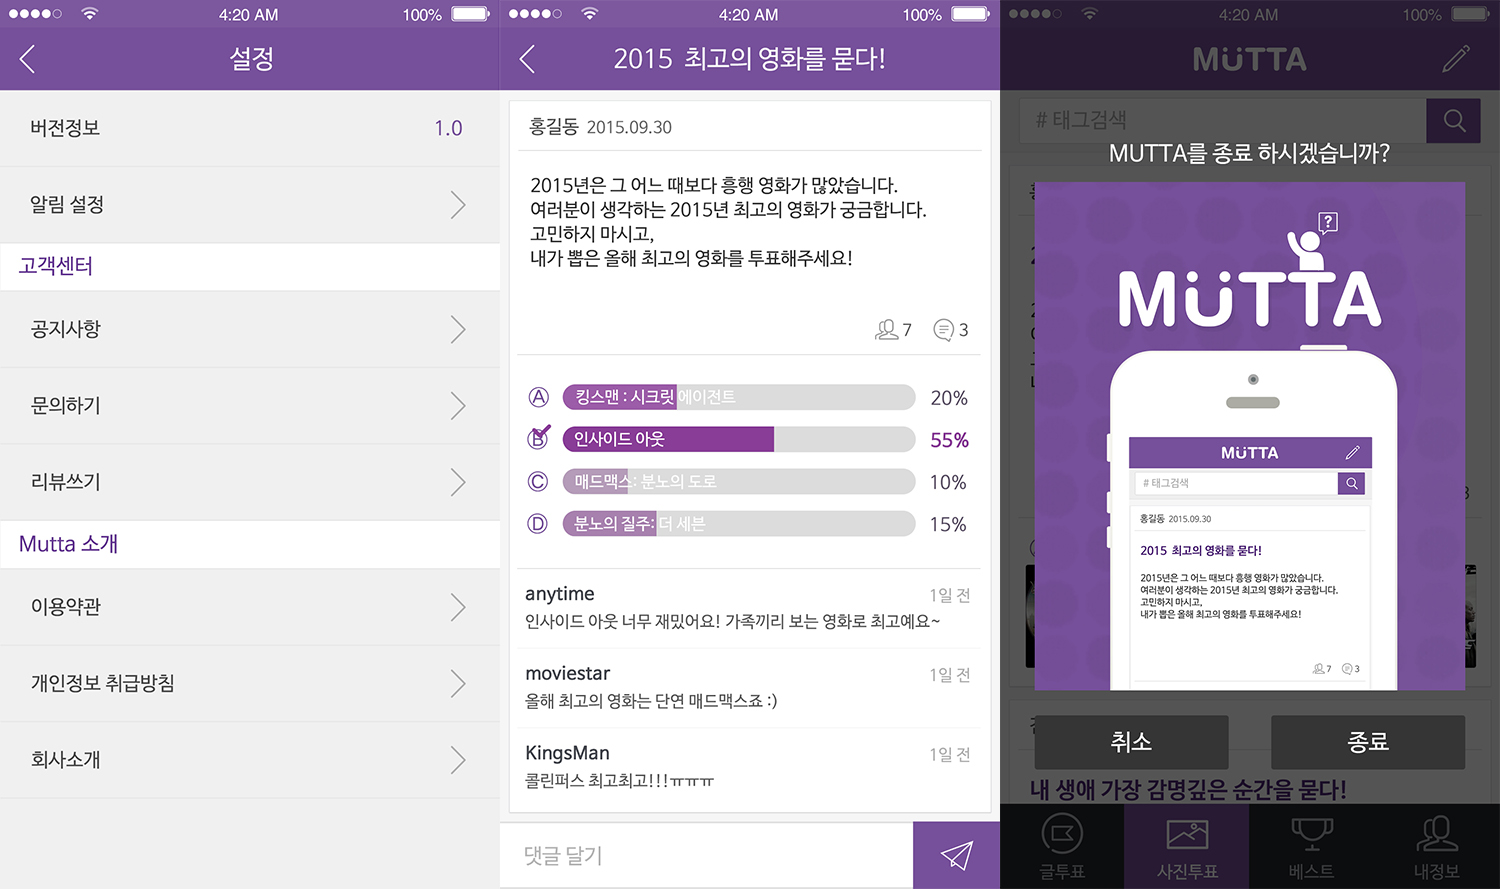The height and width of the screenshot is (889, 1500).
Task: Click the 킹스맨 : 시크릿 에이전트 result bar
Action: tap(739, 397)
